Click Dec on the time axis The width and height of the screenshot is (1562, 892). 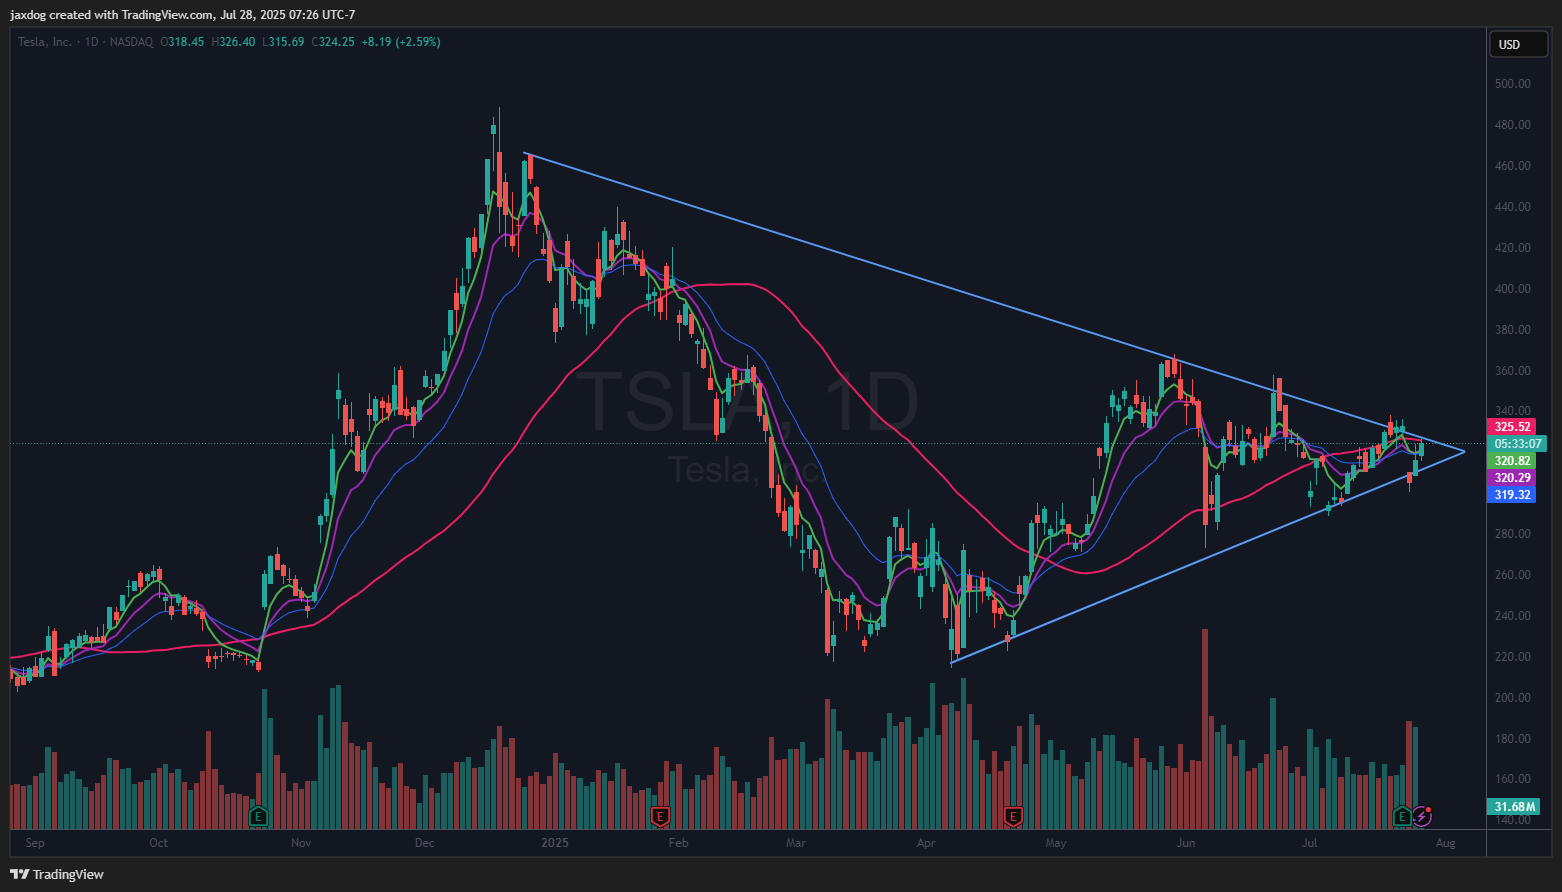(x=425, y=843)
